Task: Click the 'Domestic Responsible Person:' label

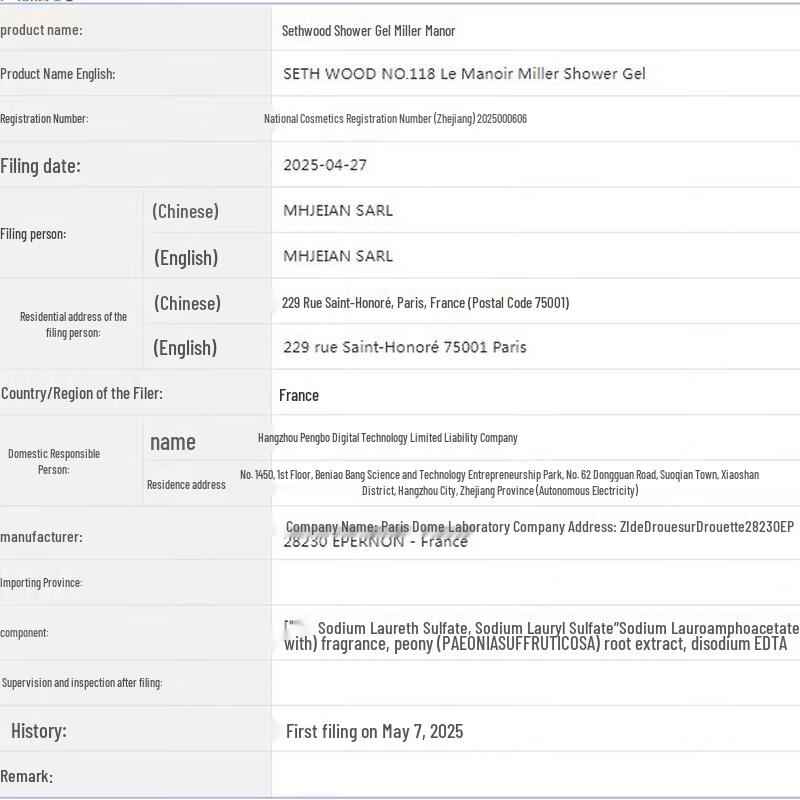Action: coord(54,462)
